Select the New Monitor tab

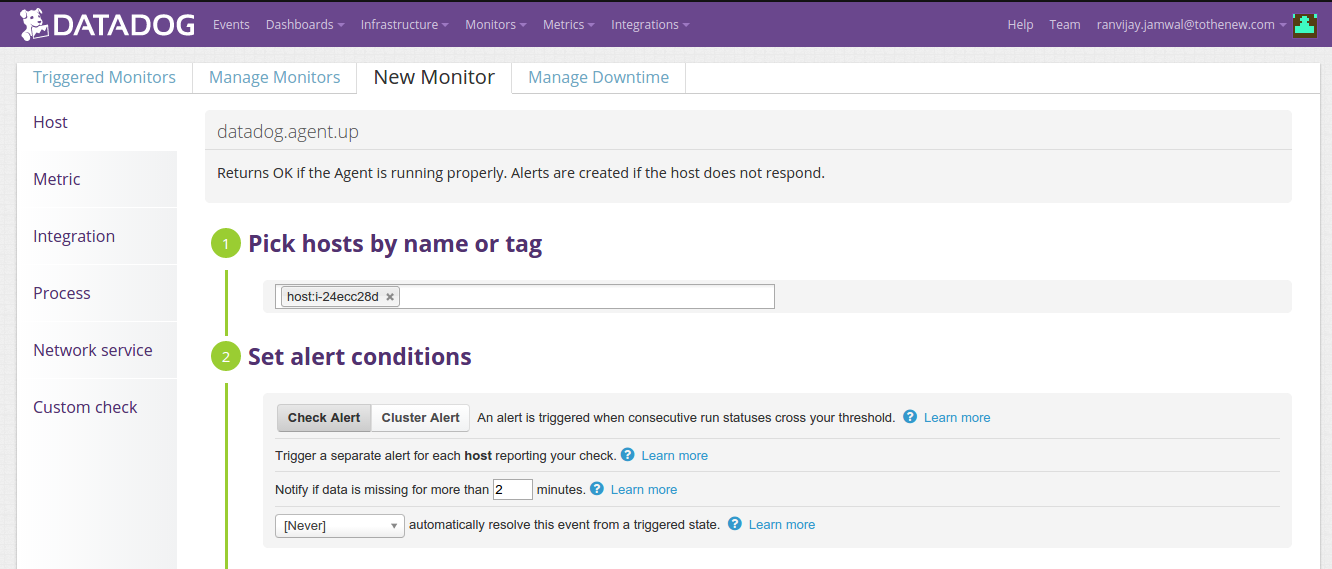coord(434,77)
